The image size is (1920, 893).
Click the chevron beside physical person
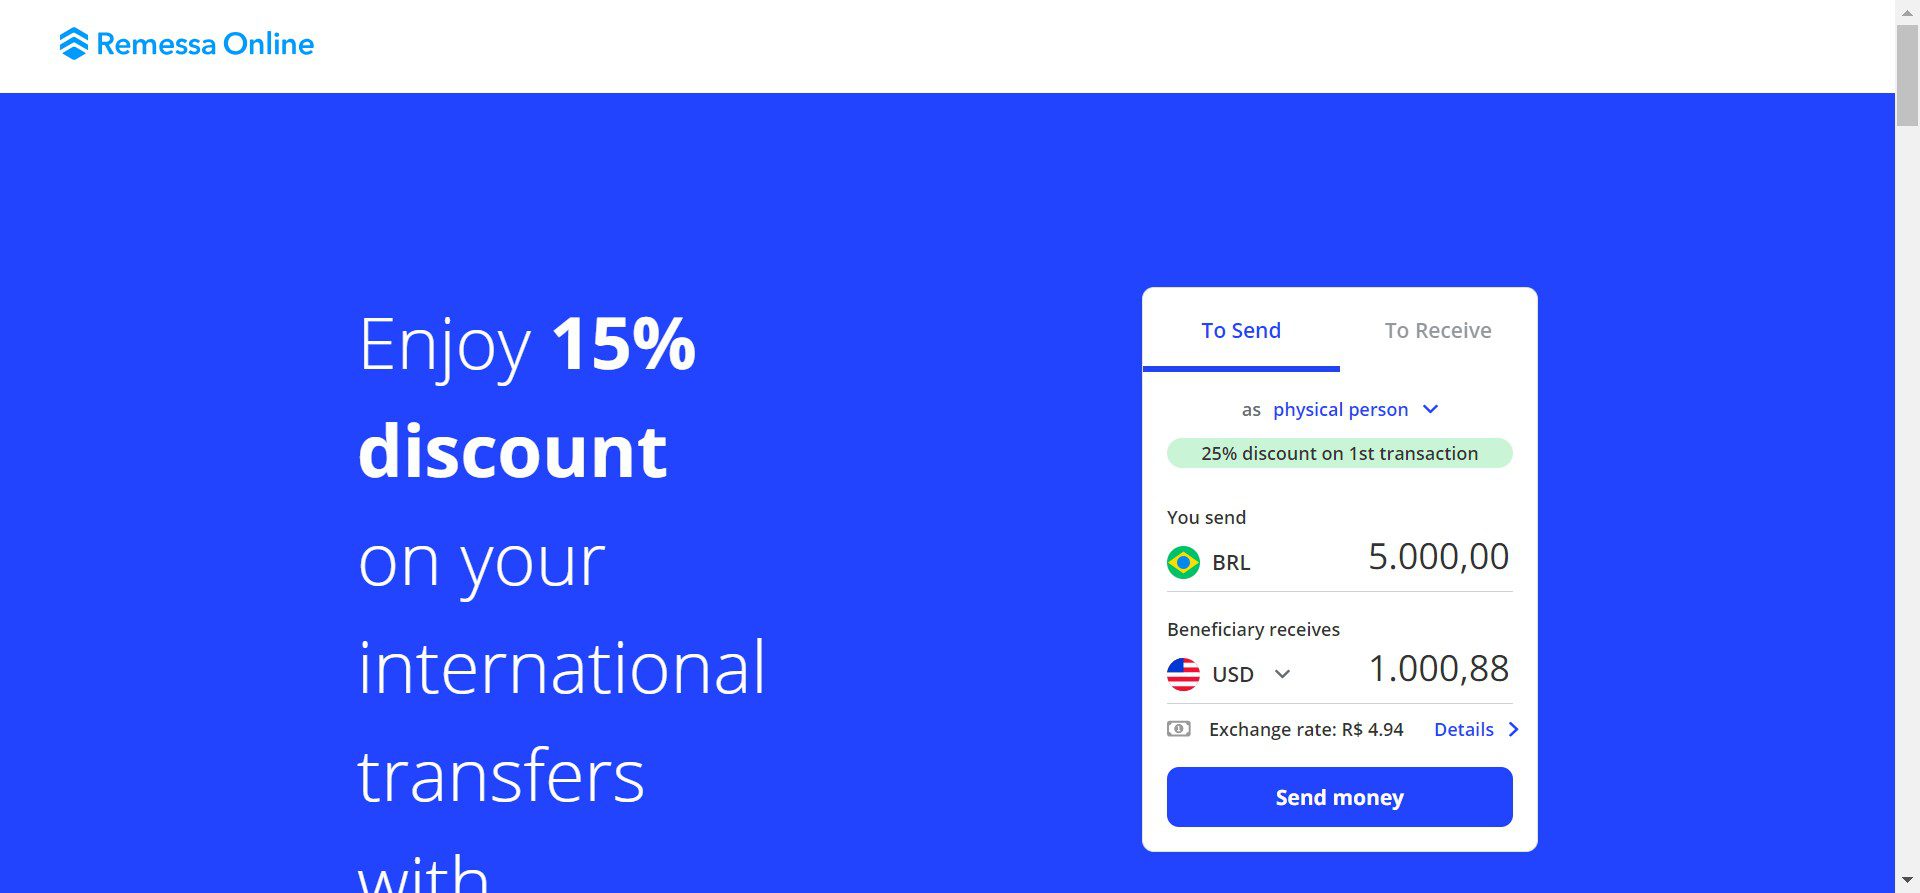click(x=1430, y=409)
